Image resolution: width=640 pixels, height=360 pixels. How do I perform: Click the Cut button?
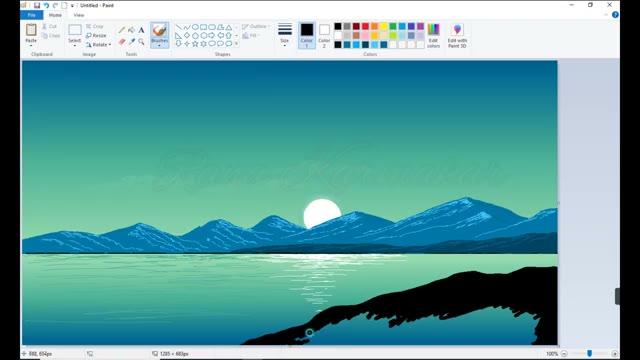[x=49, y=27]
